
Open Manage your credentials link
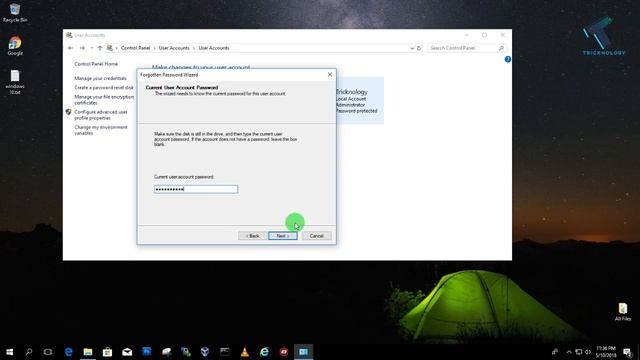[x=100, y=78]
